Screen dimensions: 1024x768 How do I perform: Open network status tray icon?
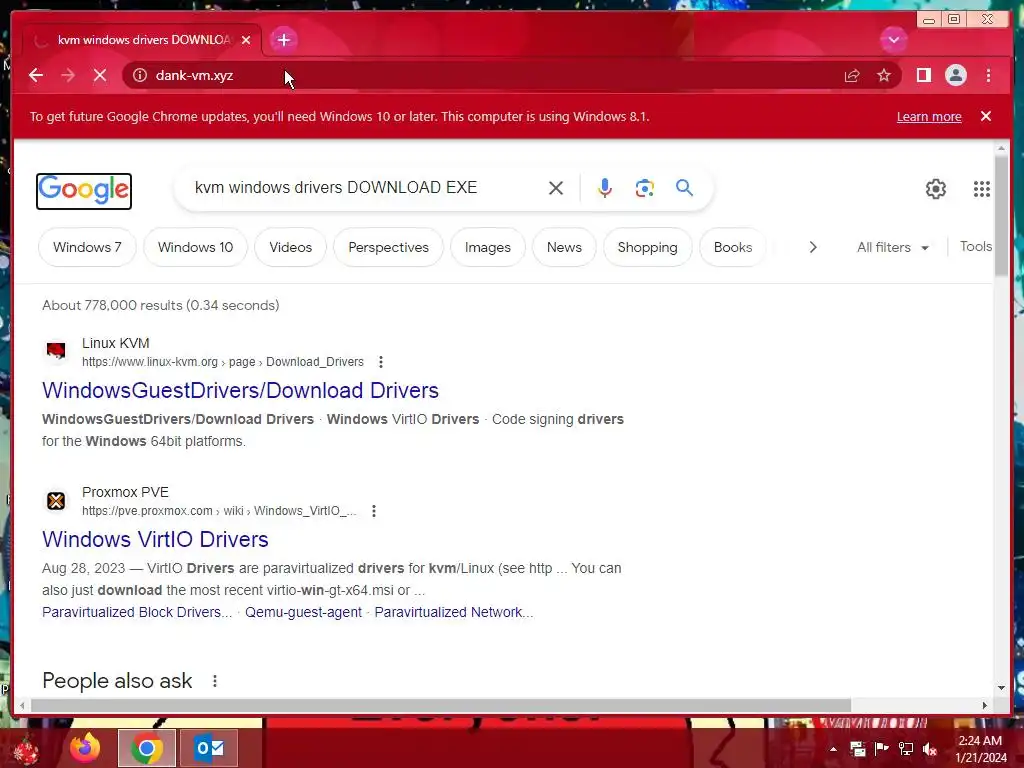(906, 749)
